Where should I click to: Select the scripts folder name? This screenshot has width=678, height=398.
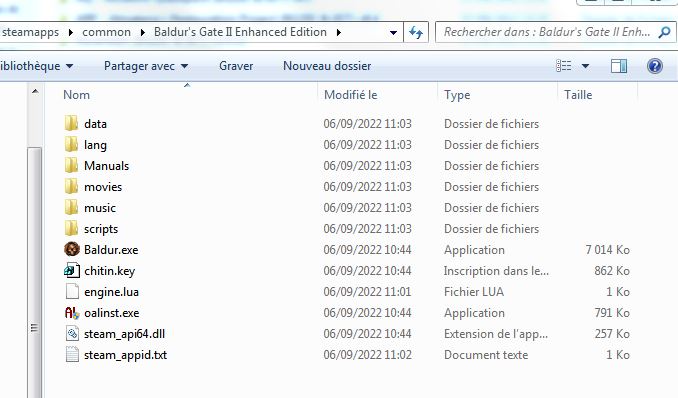tap(101, 229)
